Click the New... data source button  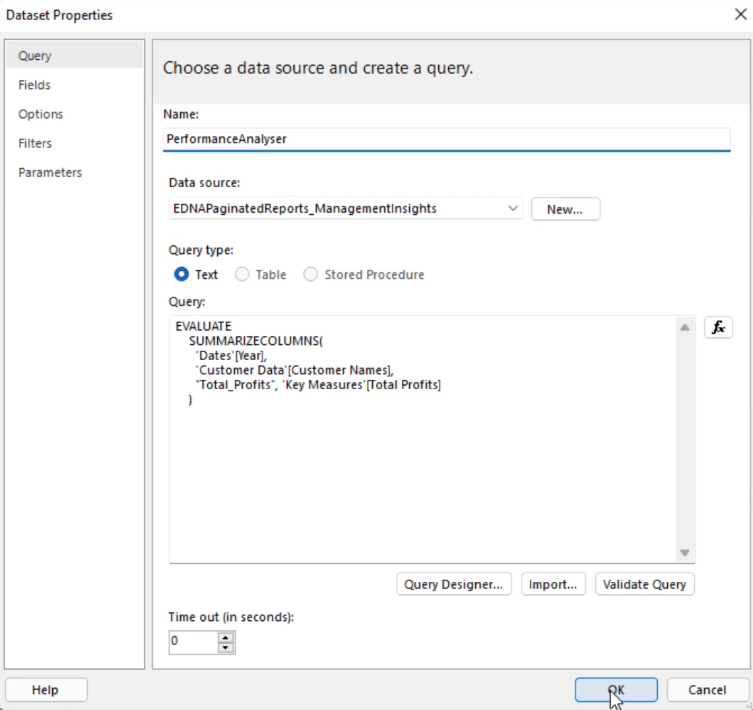click(565, 209)
